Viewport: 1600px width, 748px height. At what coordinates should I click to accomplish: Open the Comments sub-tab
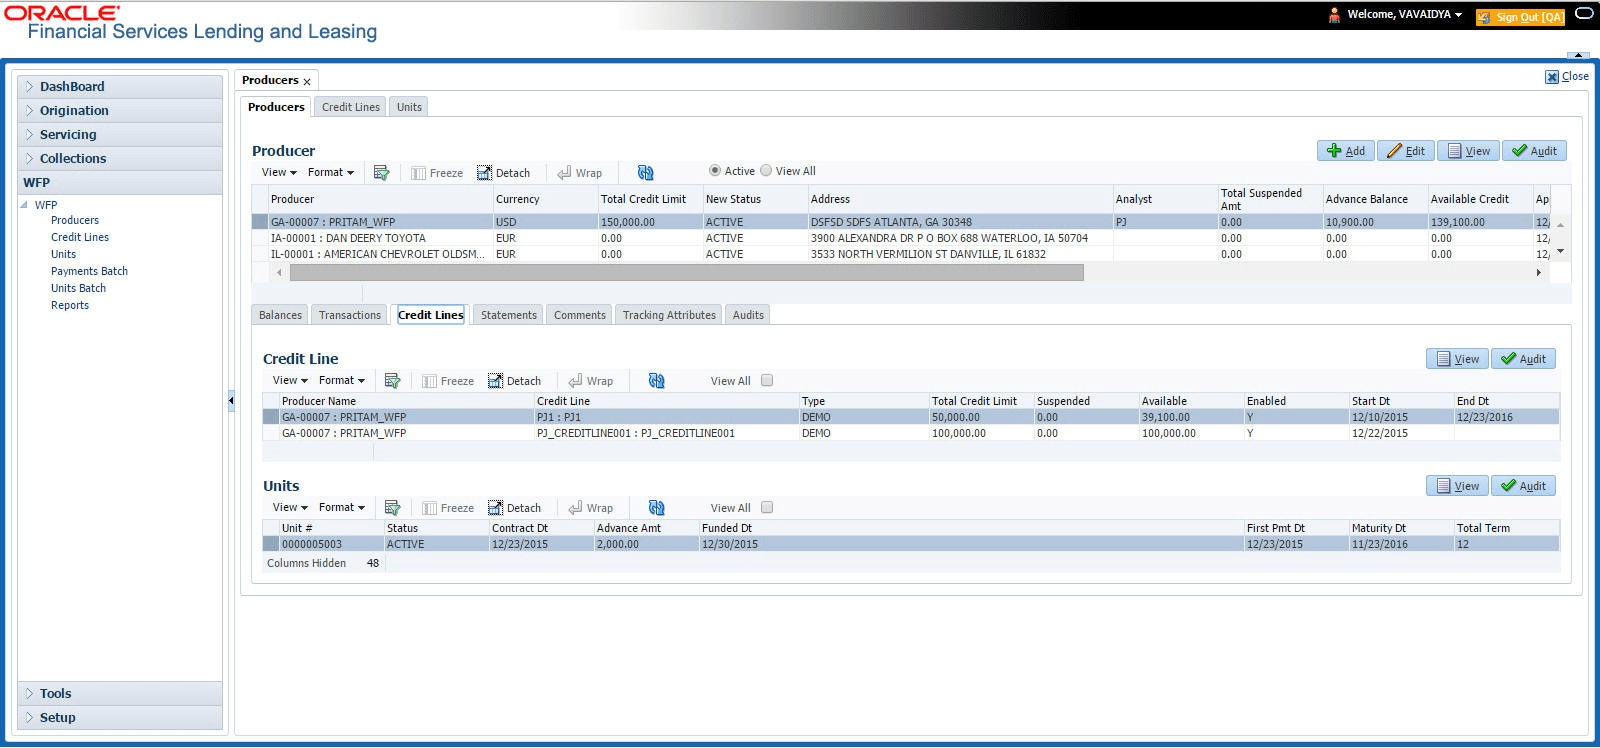(x=580, y=315)
